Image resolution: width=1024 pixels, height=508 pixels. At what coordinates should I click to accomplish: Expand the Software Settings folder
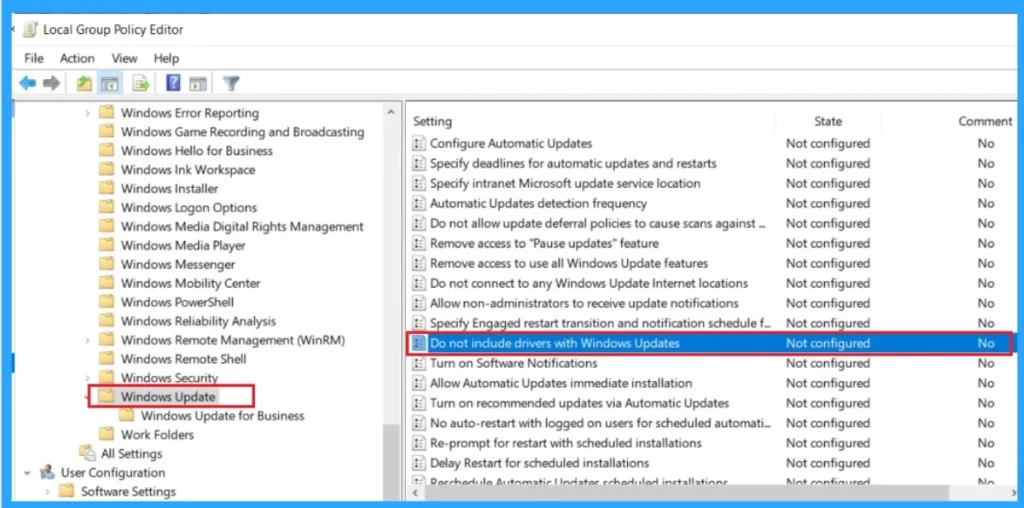pyautogui.click(x=47, y=491)
